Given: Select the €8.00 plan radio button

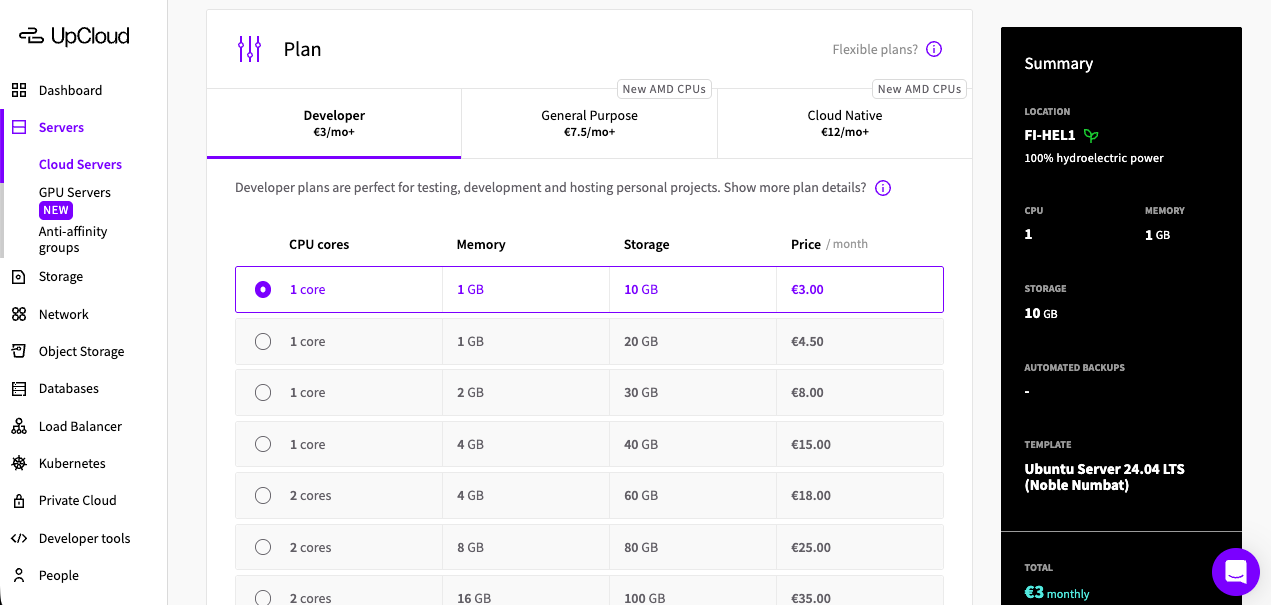Looking at the screenshot, I should coord(263,392).
